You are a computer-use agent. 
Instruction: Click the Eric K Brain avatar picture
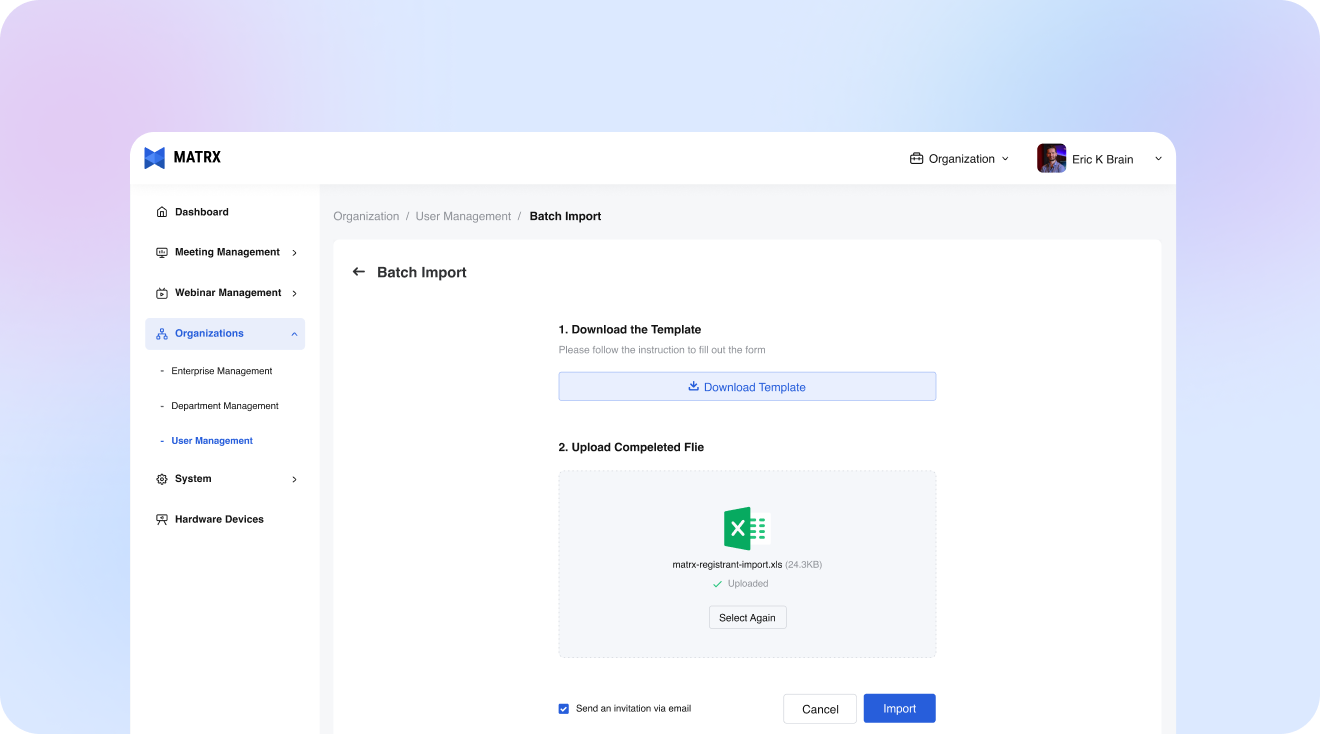[x=1051, y=159]
